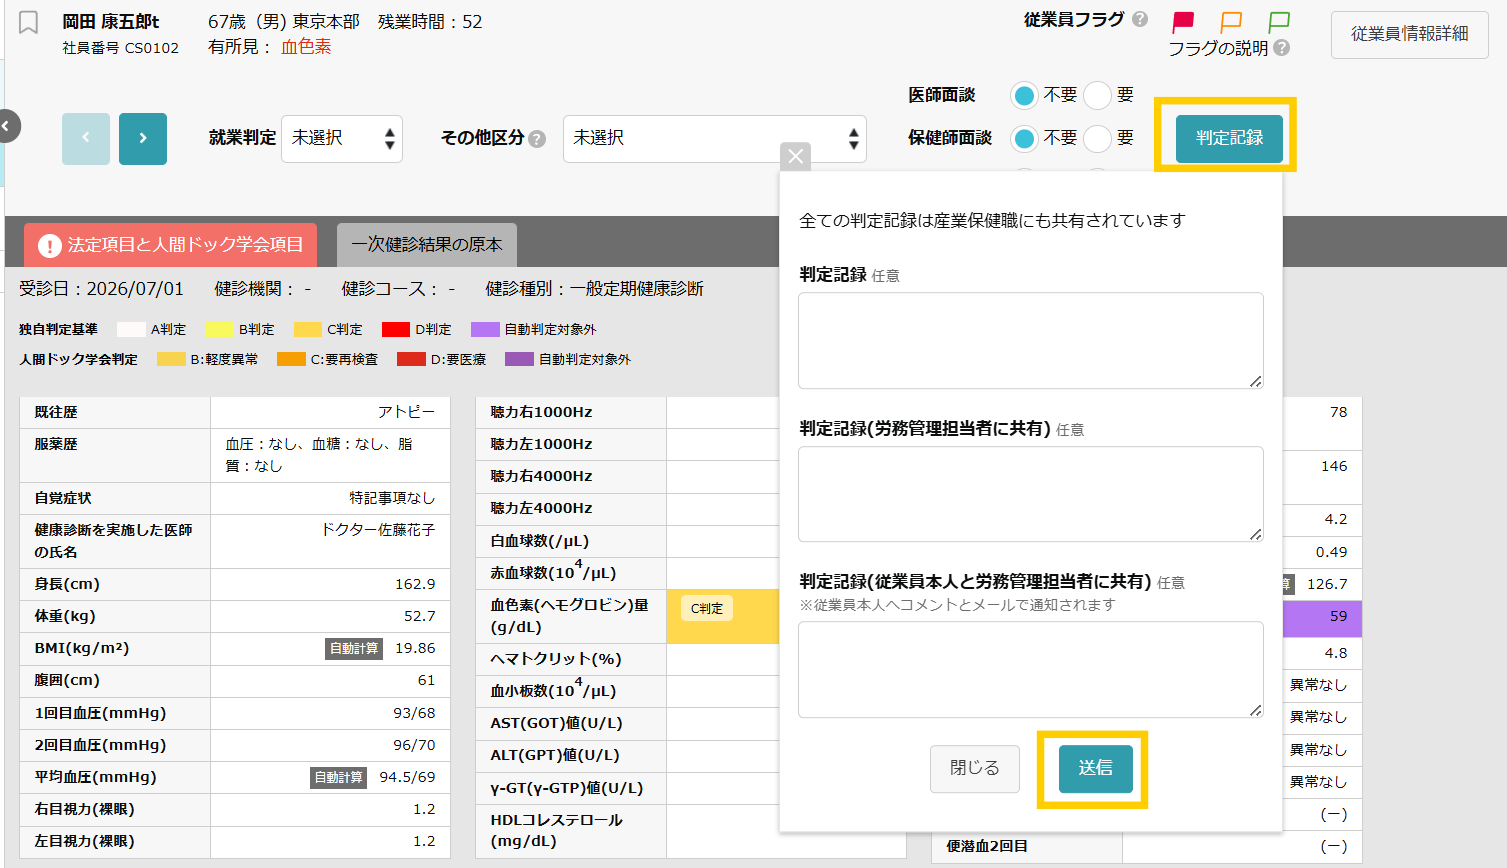Click the employee name 岡田 康五郎t
1507x868 pixels.
point(111,22)
